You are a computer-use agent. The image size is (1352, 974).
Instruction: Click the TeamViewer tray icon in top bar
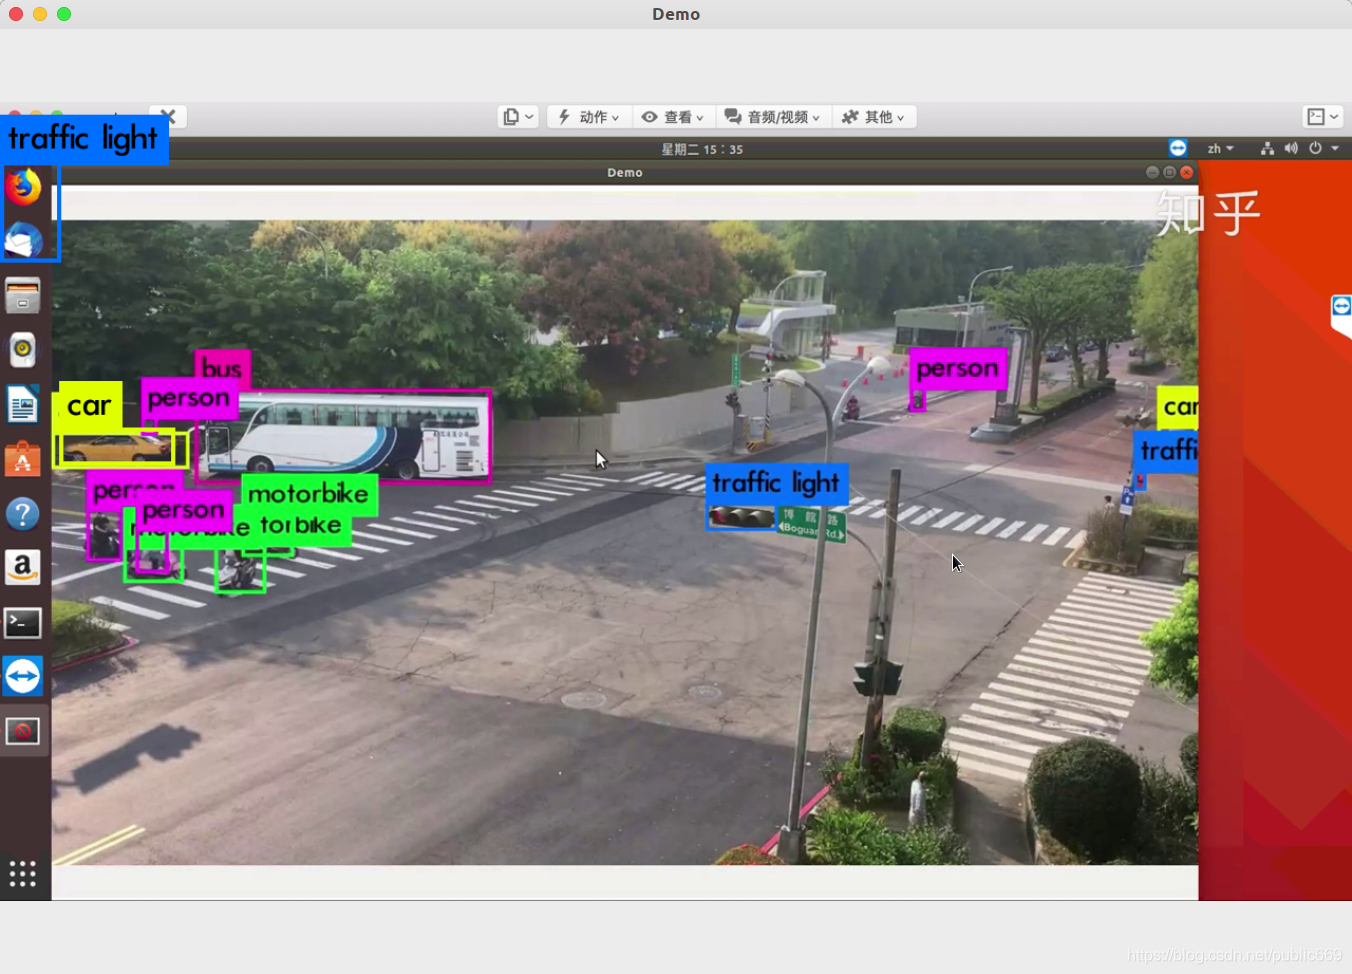(x=1178, y=148)
